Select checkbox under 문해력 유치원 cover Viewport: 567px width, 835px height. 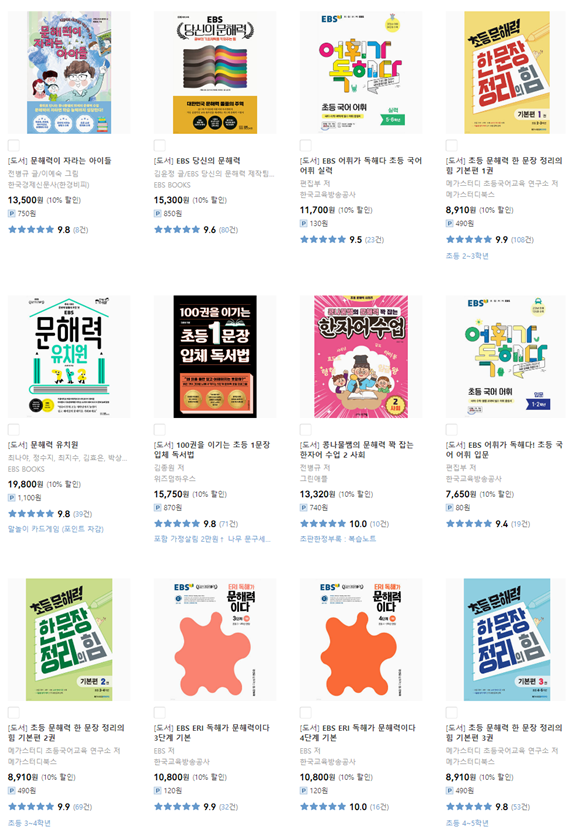[14, 430]
